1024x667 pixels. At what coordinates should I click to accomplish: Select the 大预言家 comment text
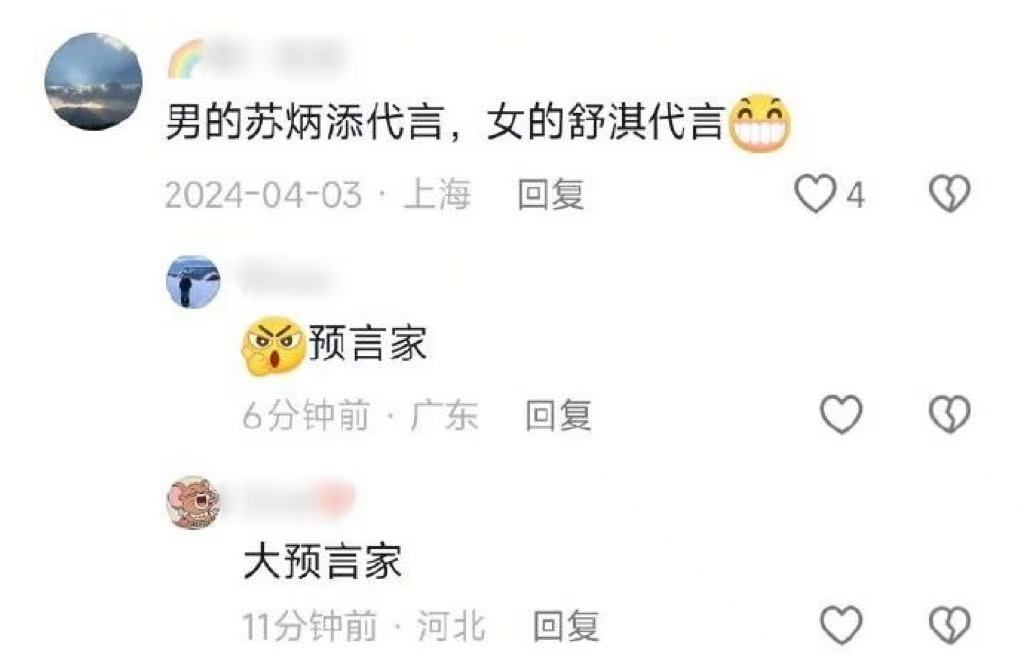tap(322, 561)
